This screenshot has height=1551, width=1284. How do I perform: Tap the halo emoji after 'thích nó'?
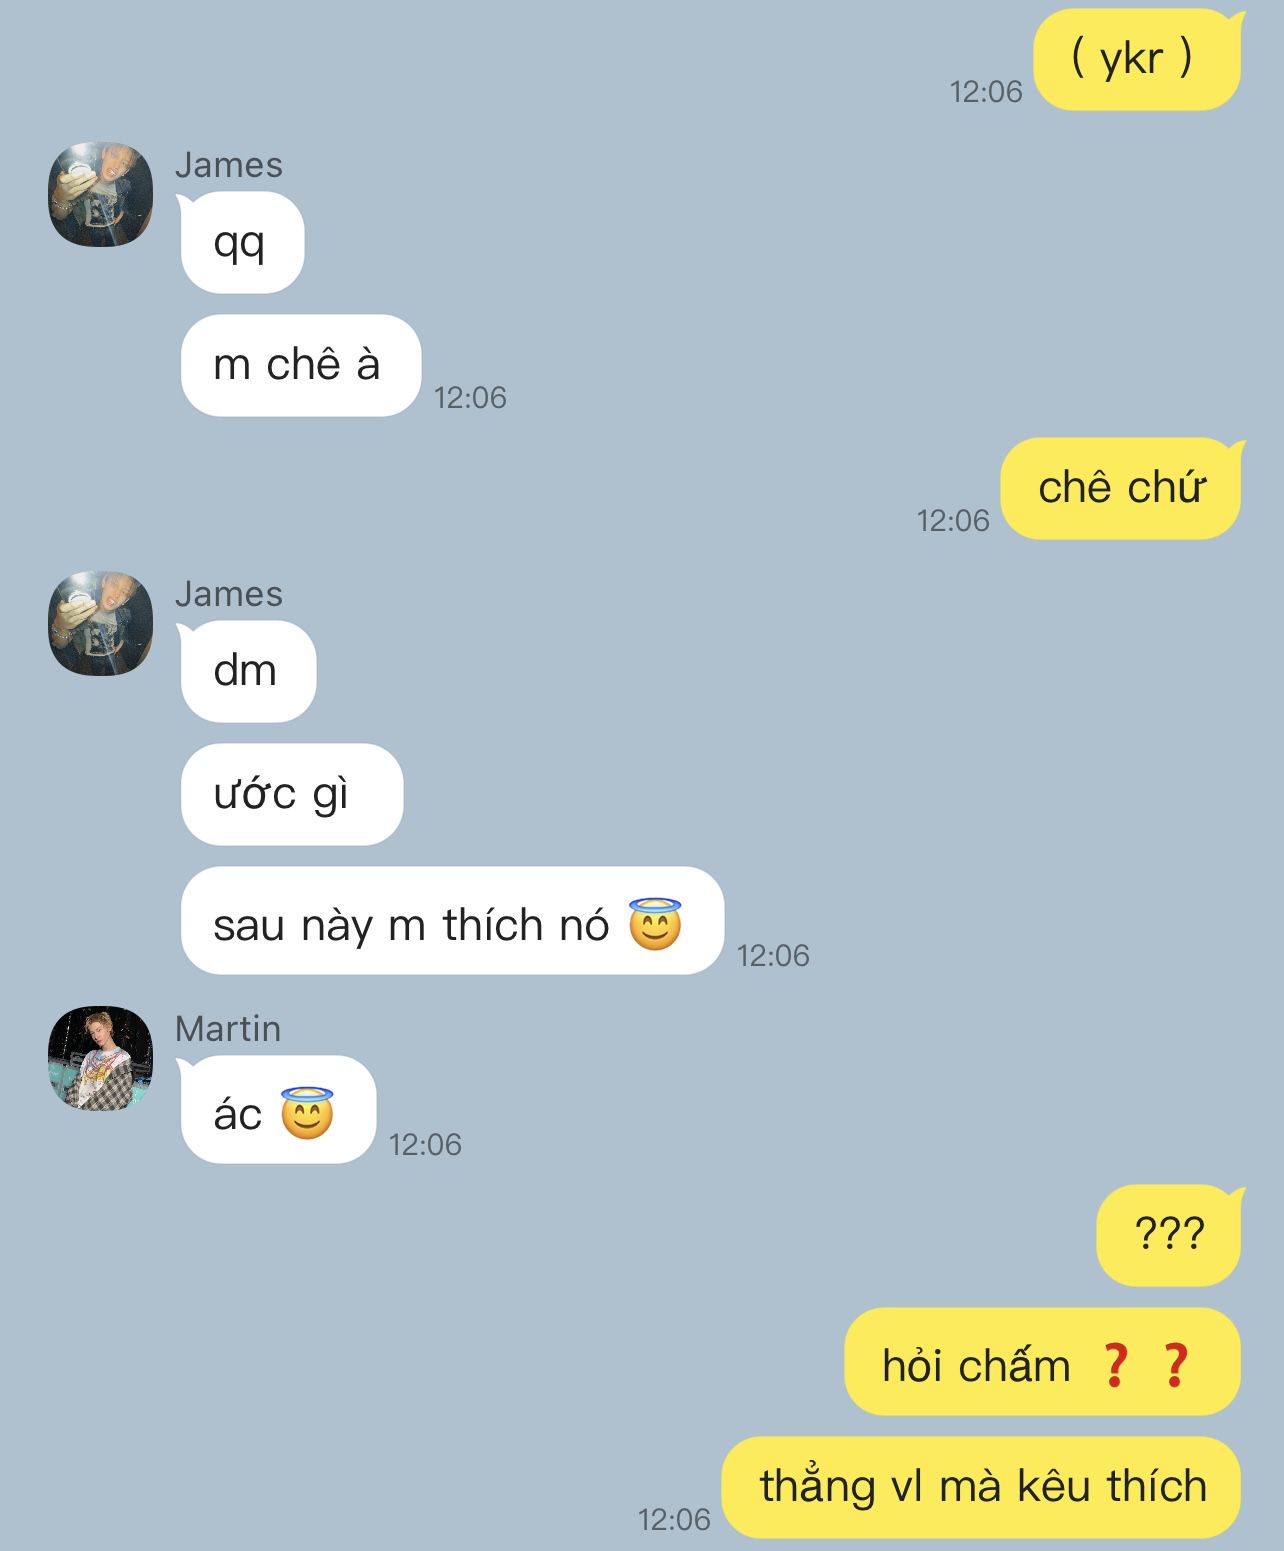(x=655, y=923)
